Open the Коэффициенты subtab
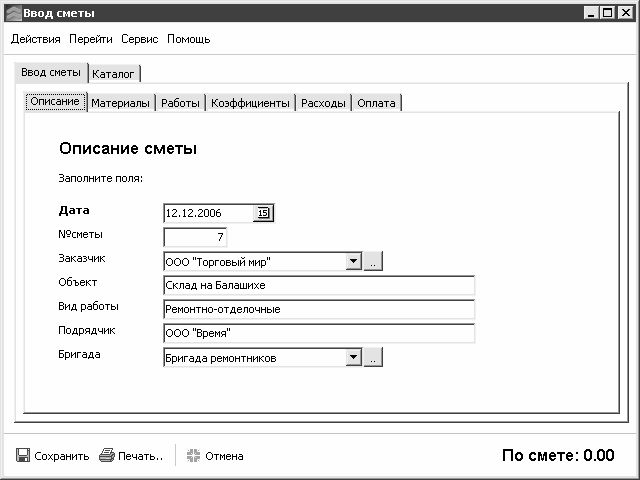The image size is (640, 480). click(250, 103)
